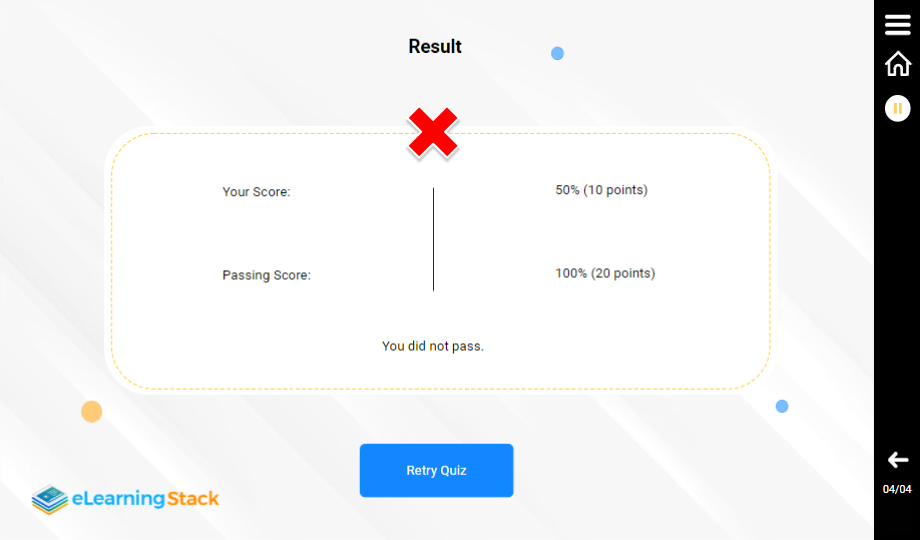Go to the home screen

897,64
